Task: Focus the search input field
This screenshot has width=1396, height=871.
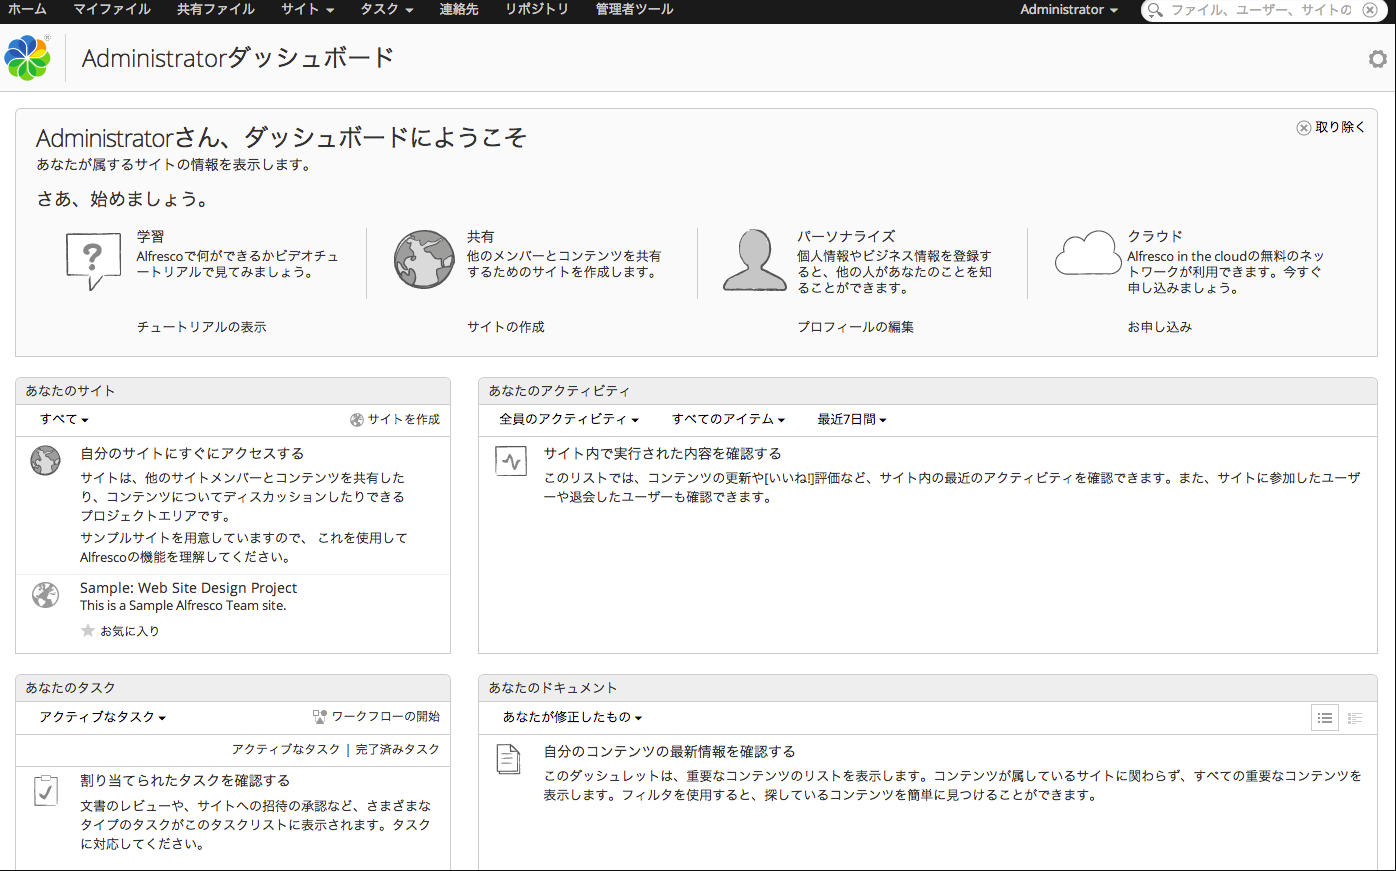Action: (1261, 10)
